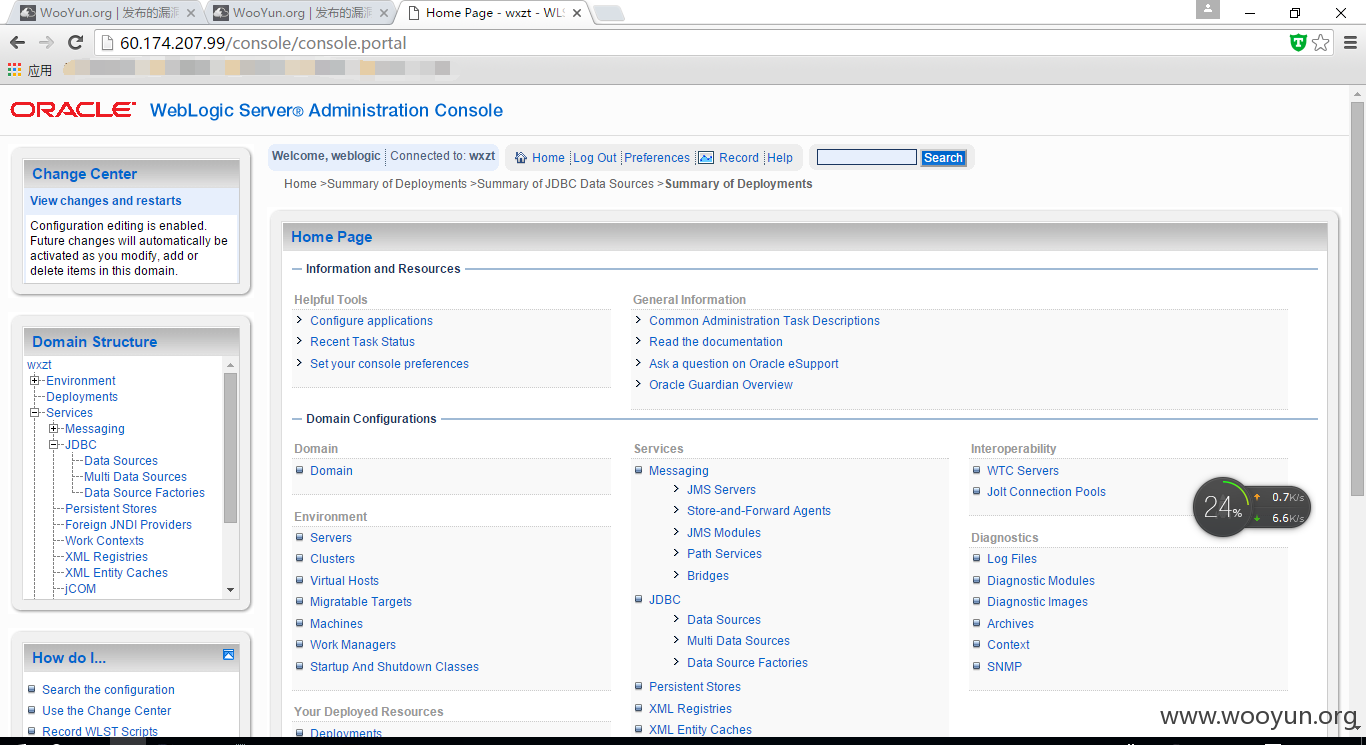Reload the page with the refresh icon
The width and height of the screenshot is (1366, 745).
tap(75, 43)
